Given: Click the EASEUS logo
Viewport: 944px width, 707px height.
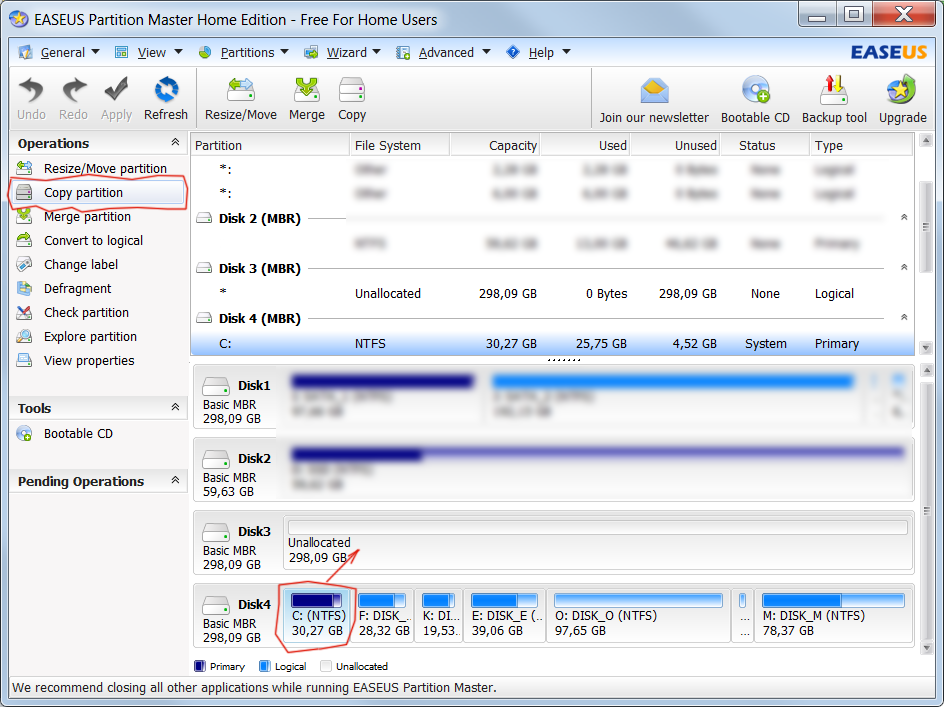Looking at the screenshot, I should pos(889,52).
